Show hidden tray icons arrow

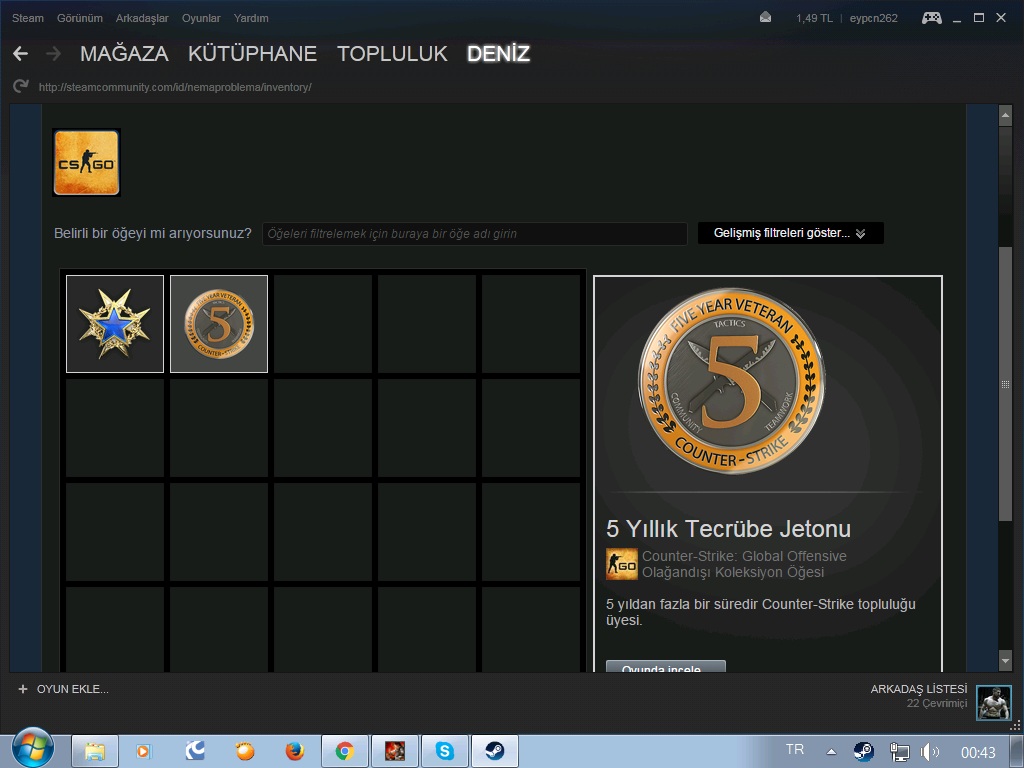(831, 752)
